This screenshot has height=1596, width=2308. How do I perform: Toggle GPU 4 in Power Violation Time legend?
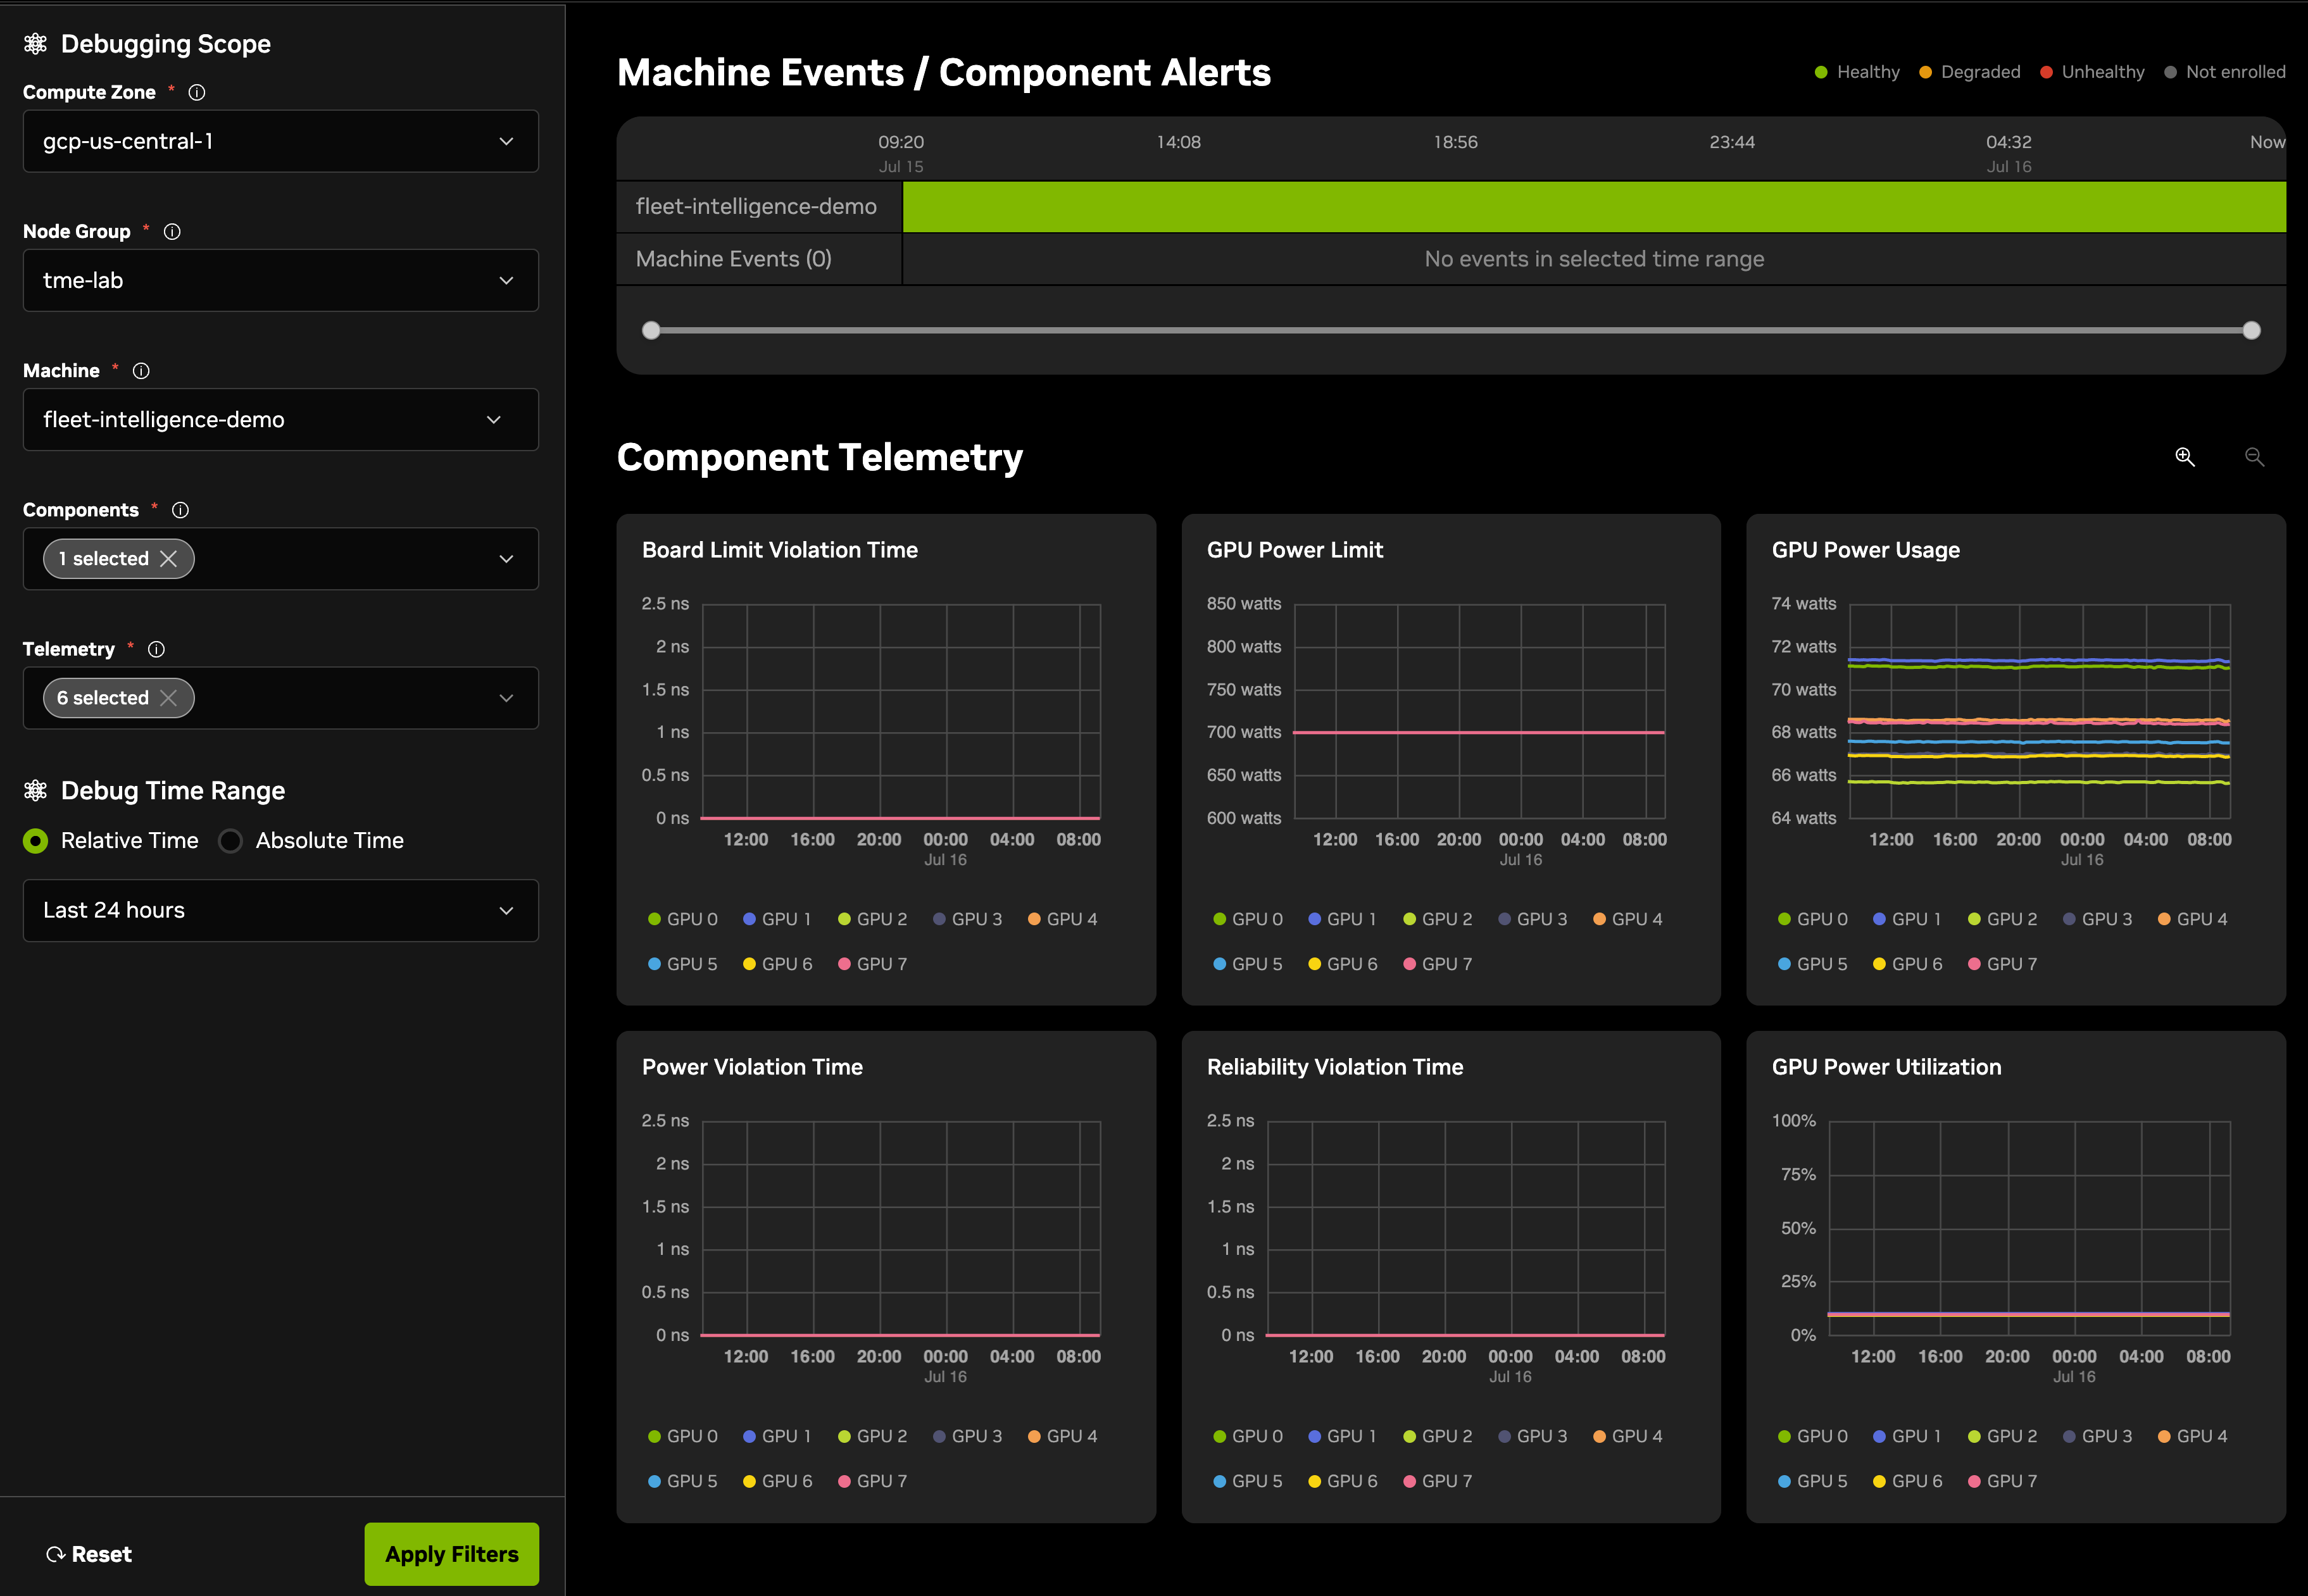point(1063,1436)
